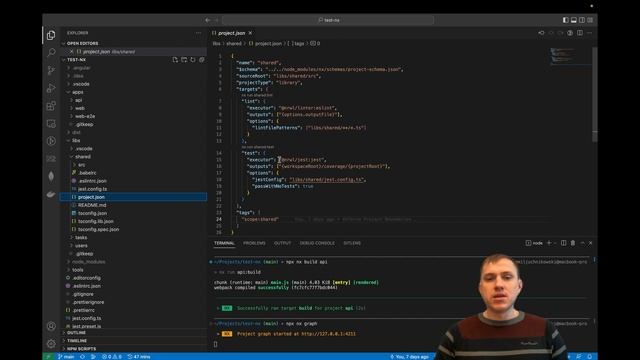Close the project.json editor tab
The image size is (640, 360).
pos(250,33)
